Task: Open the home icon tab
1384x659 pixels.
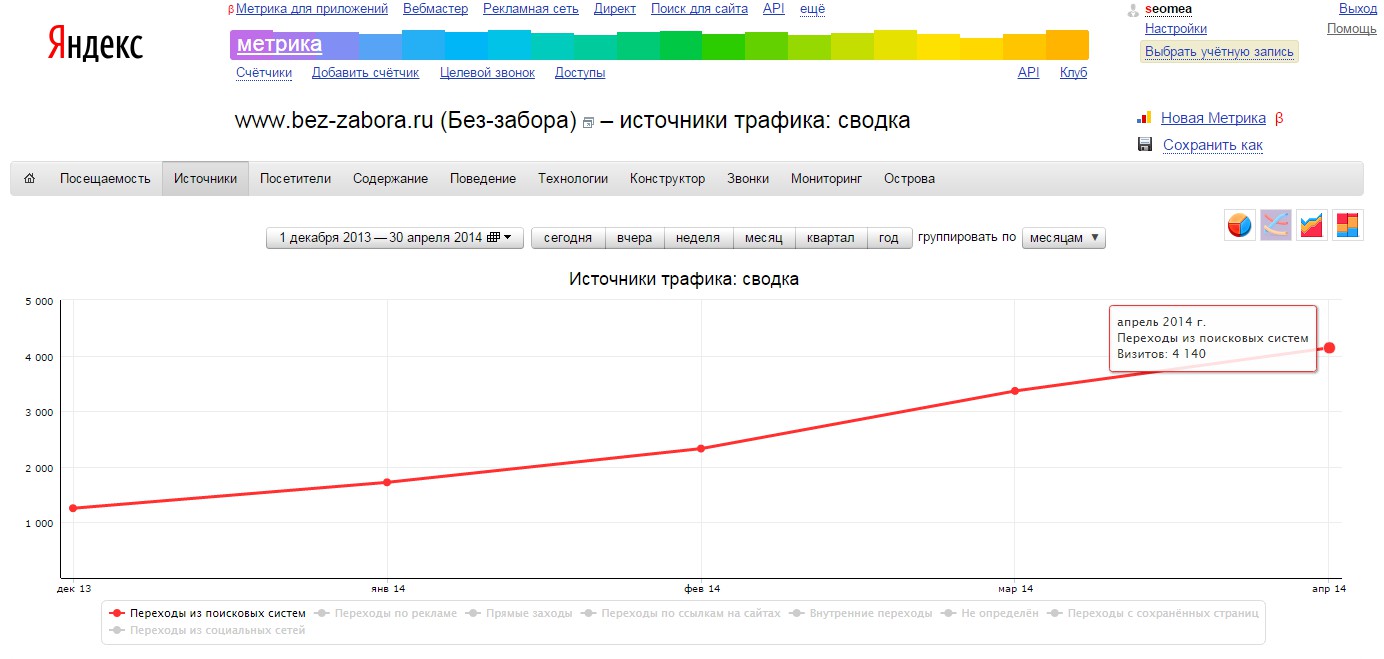Action: (29, 179)
